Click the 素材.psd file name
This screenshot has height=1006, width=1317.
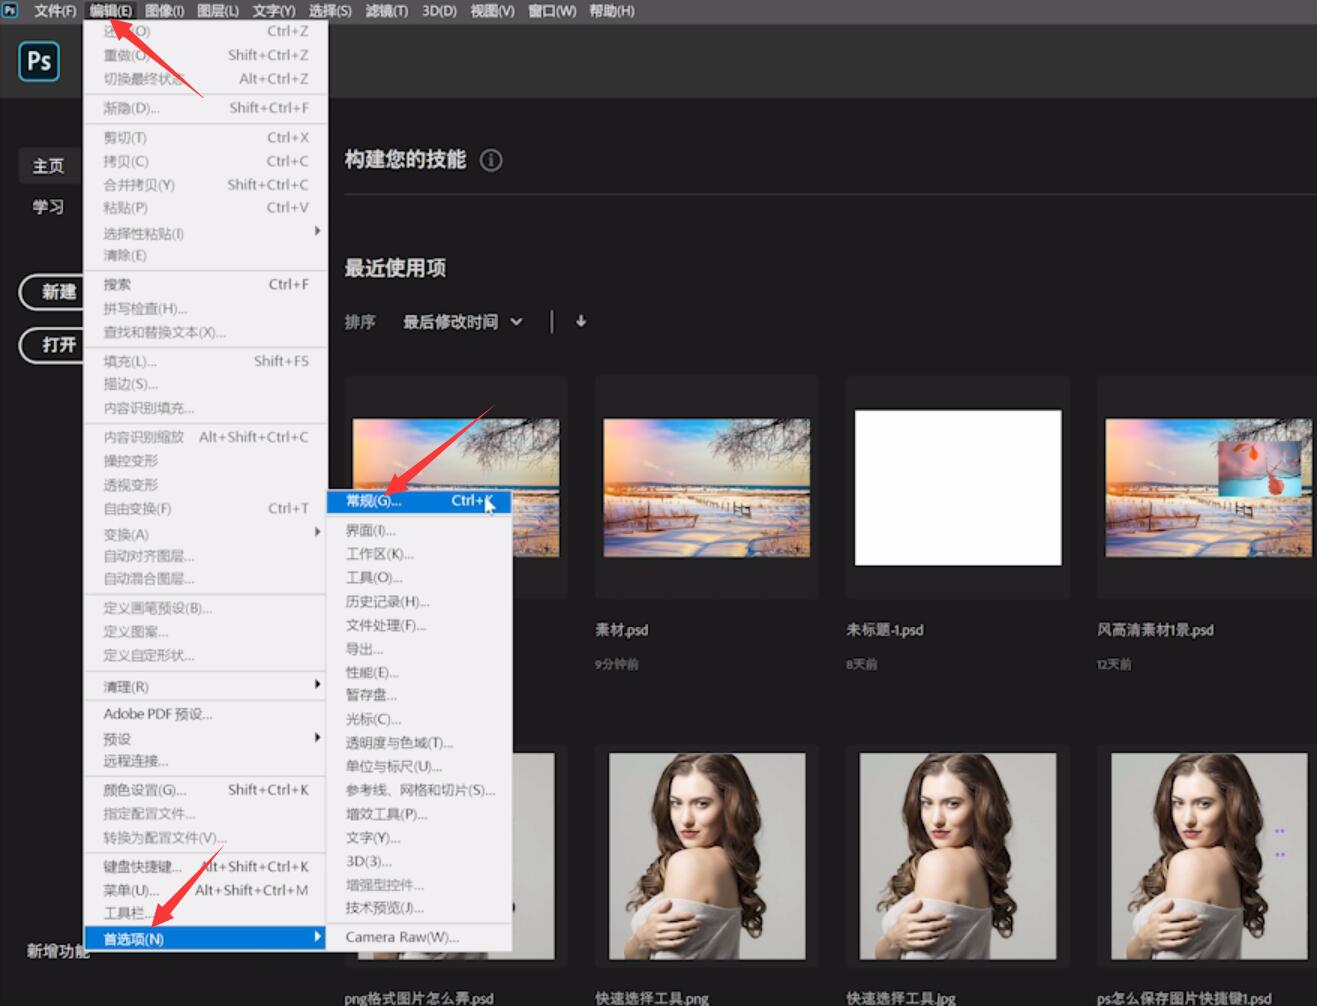(x=622, y=630)
